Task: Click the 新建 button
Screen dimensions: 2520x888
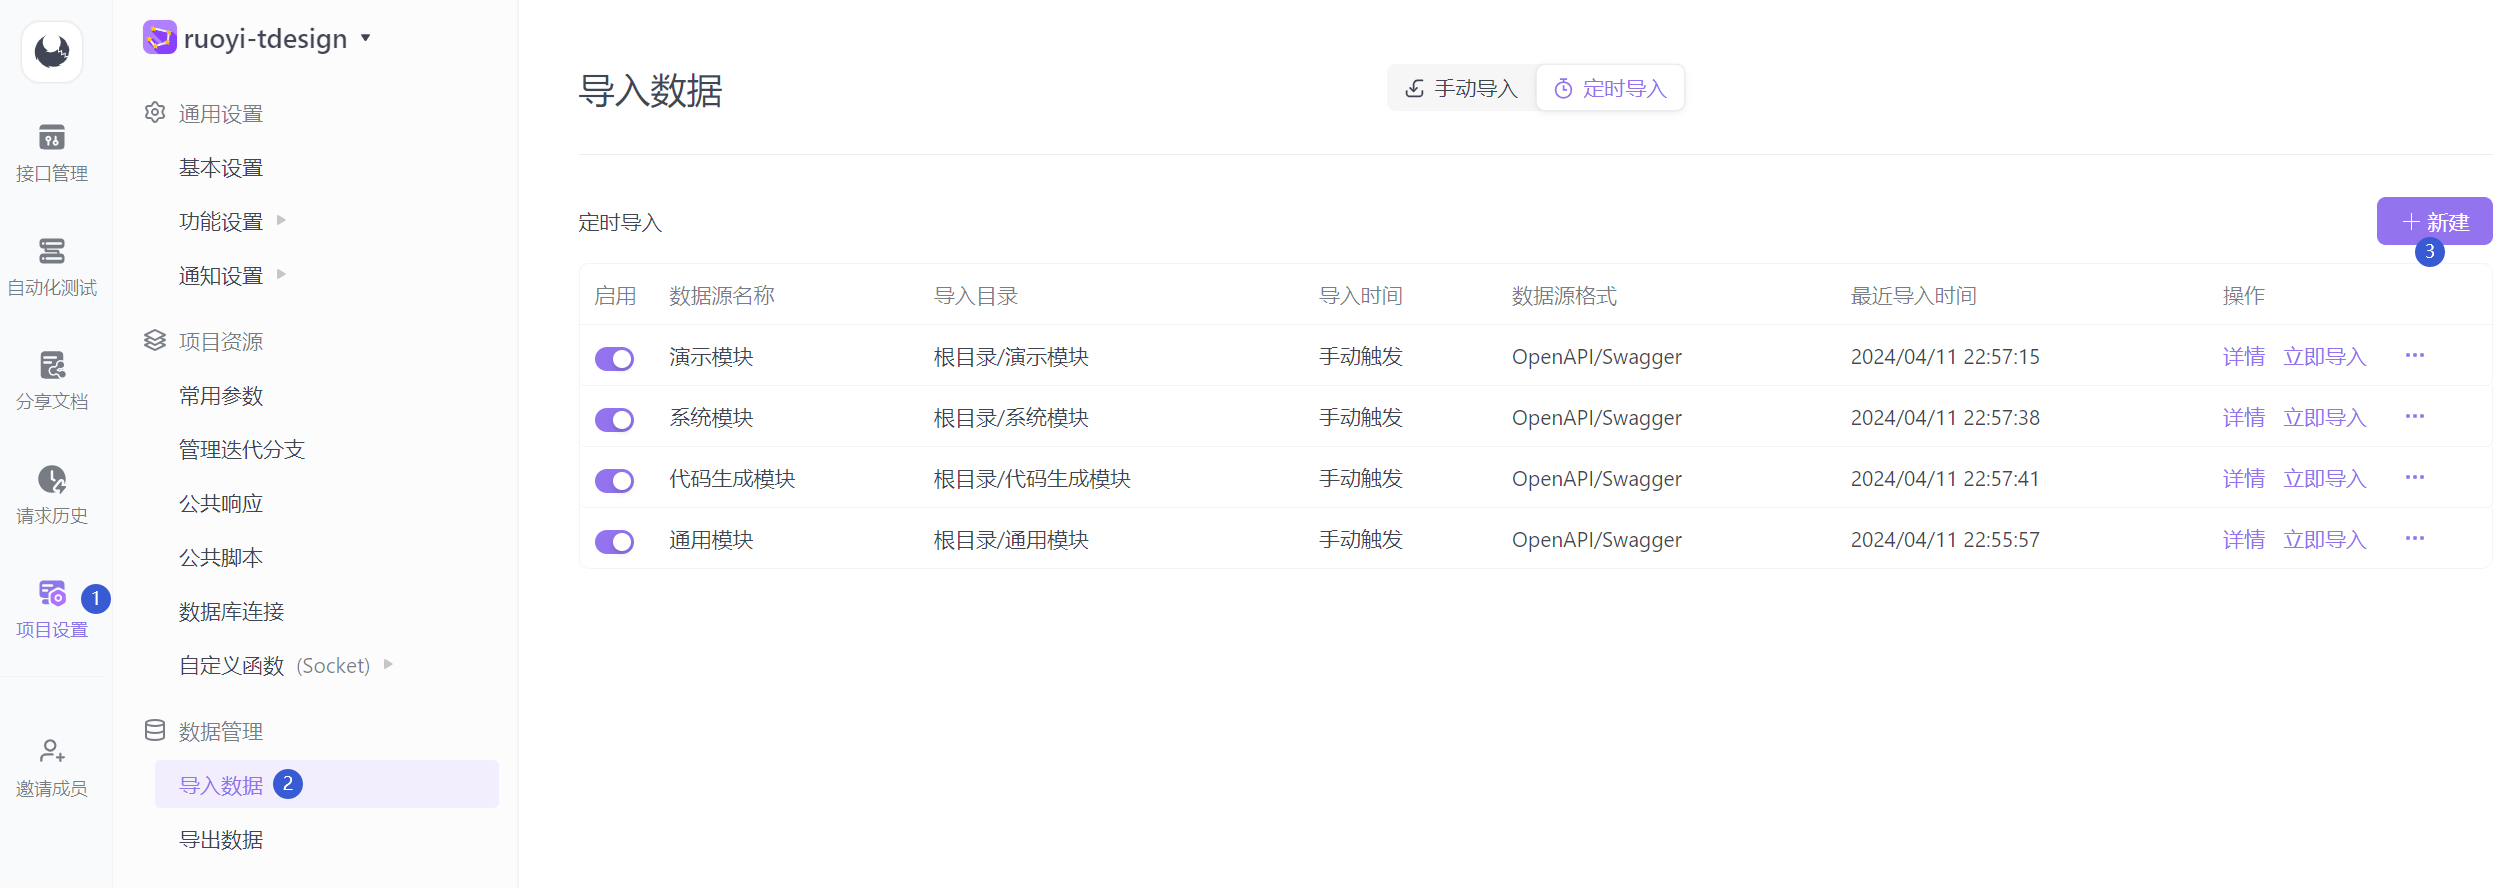Action: point(2435,221)
